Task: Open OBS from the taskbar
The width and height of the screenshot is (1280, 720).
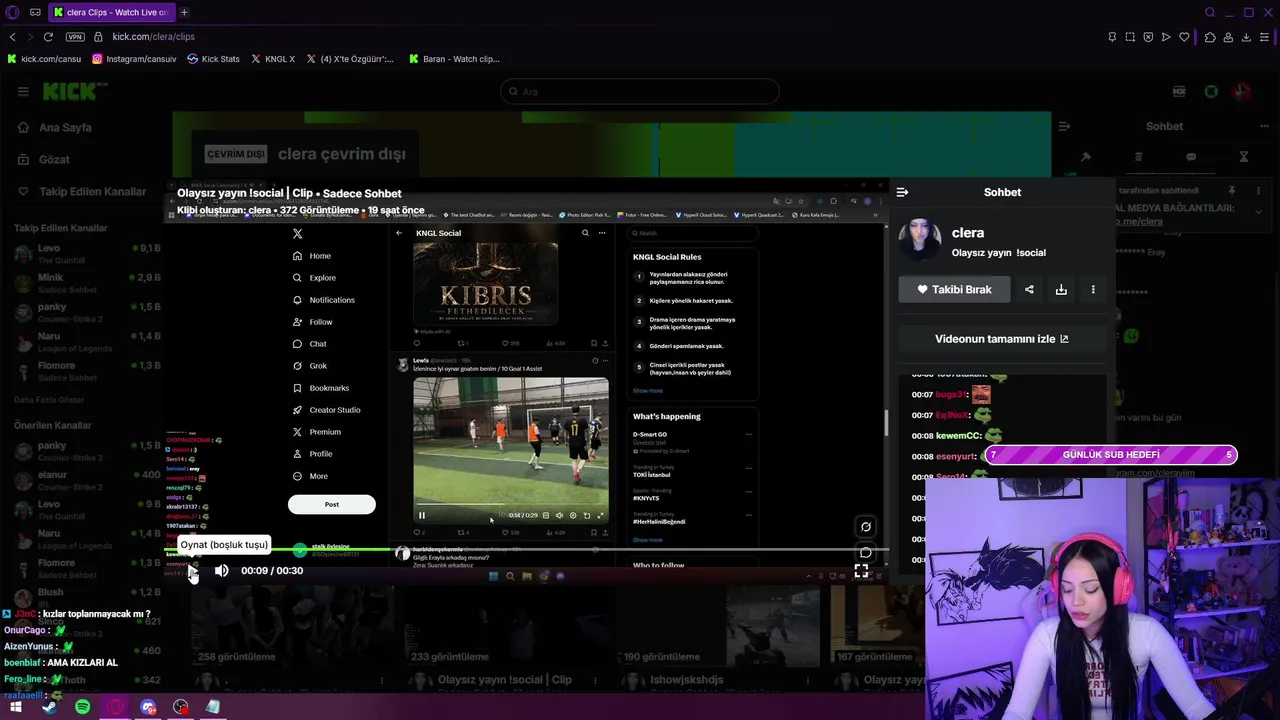Action: click(x=181, y=707)
